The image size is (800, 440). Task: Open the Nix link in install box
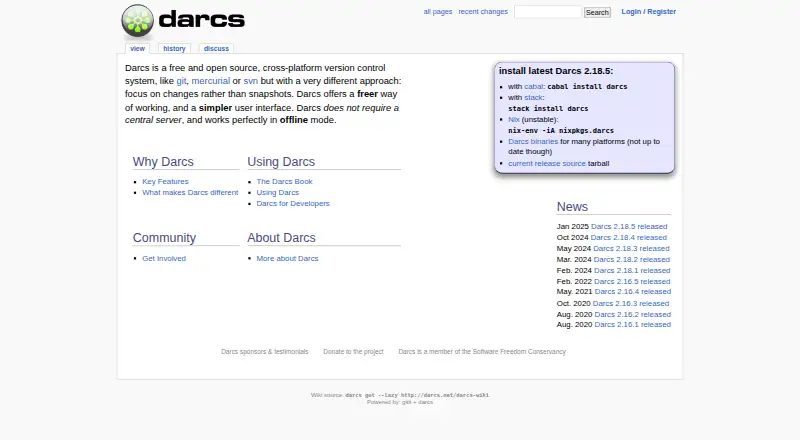click(514, 119)
